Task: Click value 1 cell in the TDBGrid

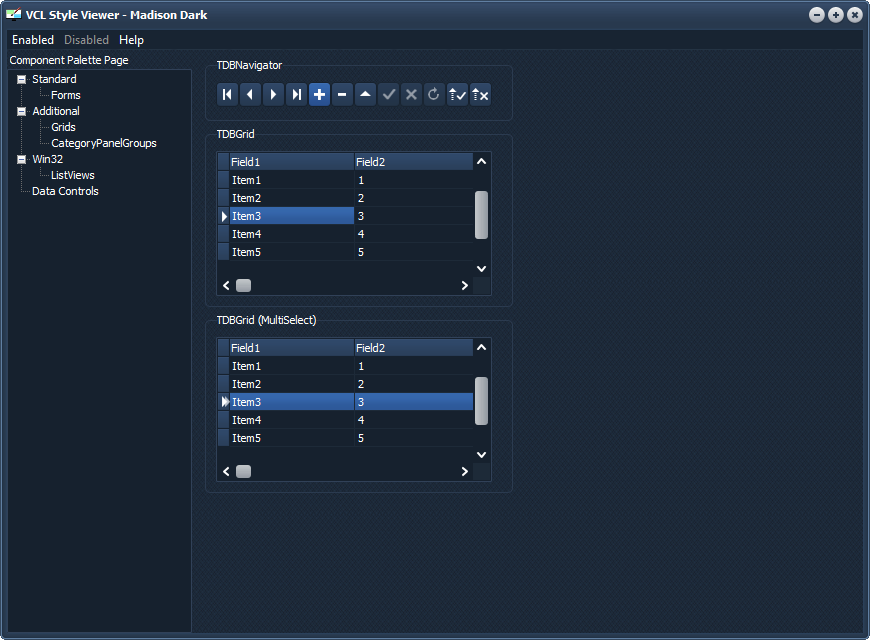Action: [414, 180]
